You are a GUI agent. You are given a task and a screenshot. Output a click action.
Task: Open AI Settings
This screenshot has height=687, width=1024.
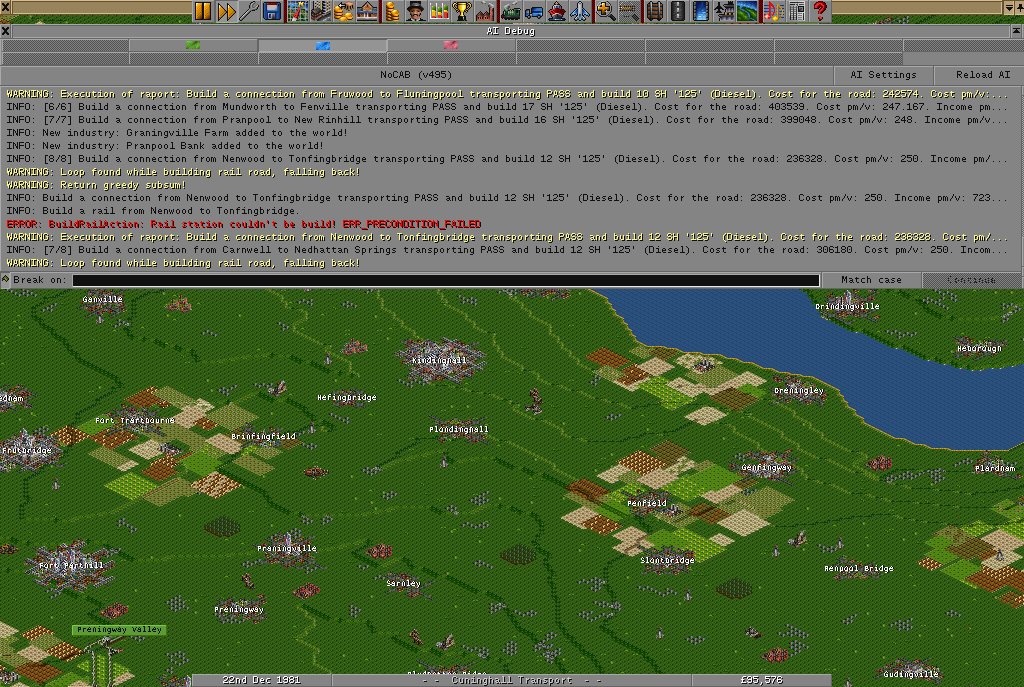point(883,75)
